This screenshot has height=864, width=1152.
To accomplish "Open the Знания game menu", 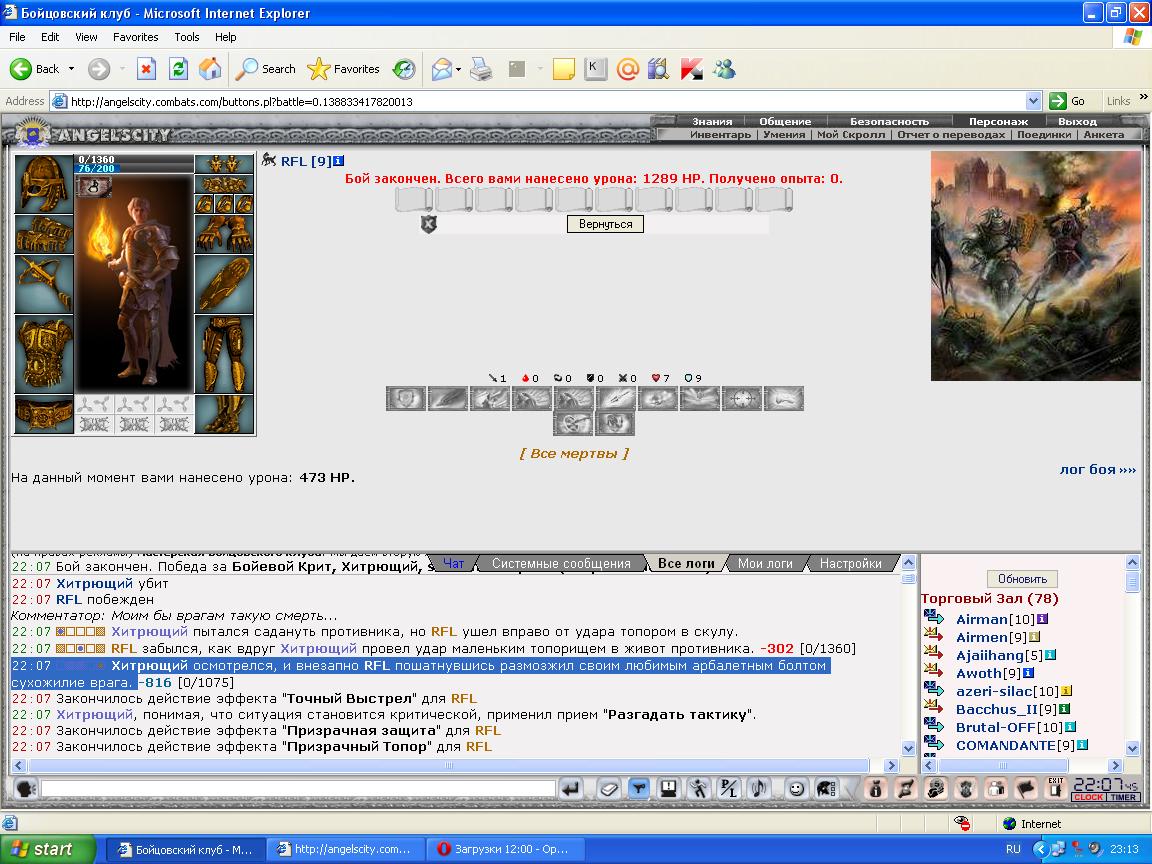I will (x=712, y=122).
